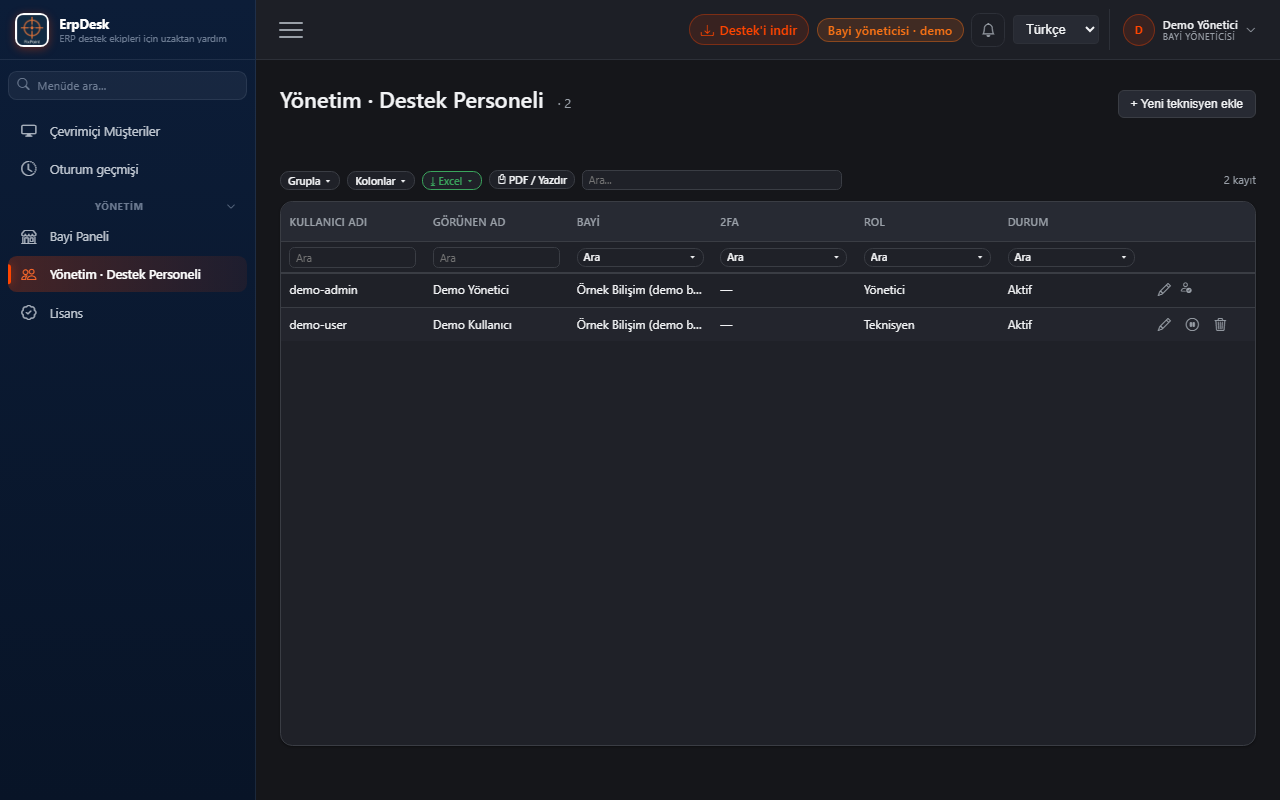Edit the demo-user row with pencil icon
Screen dimensions: 1280x800
point(1164,325)
